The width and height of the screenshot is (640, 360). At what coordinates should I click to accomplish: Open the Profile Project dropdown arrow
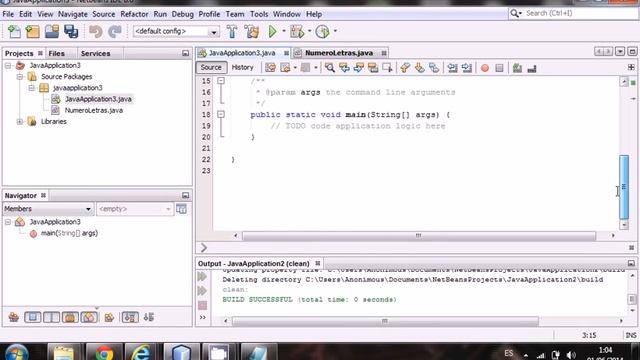pos(335,31)
